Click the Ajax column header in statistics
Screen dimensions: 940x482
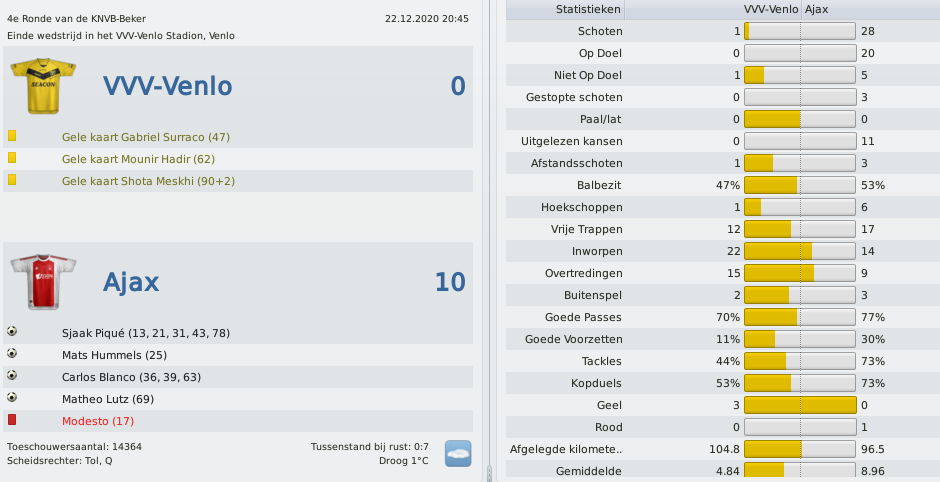click(x=817, y=10)
